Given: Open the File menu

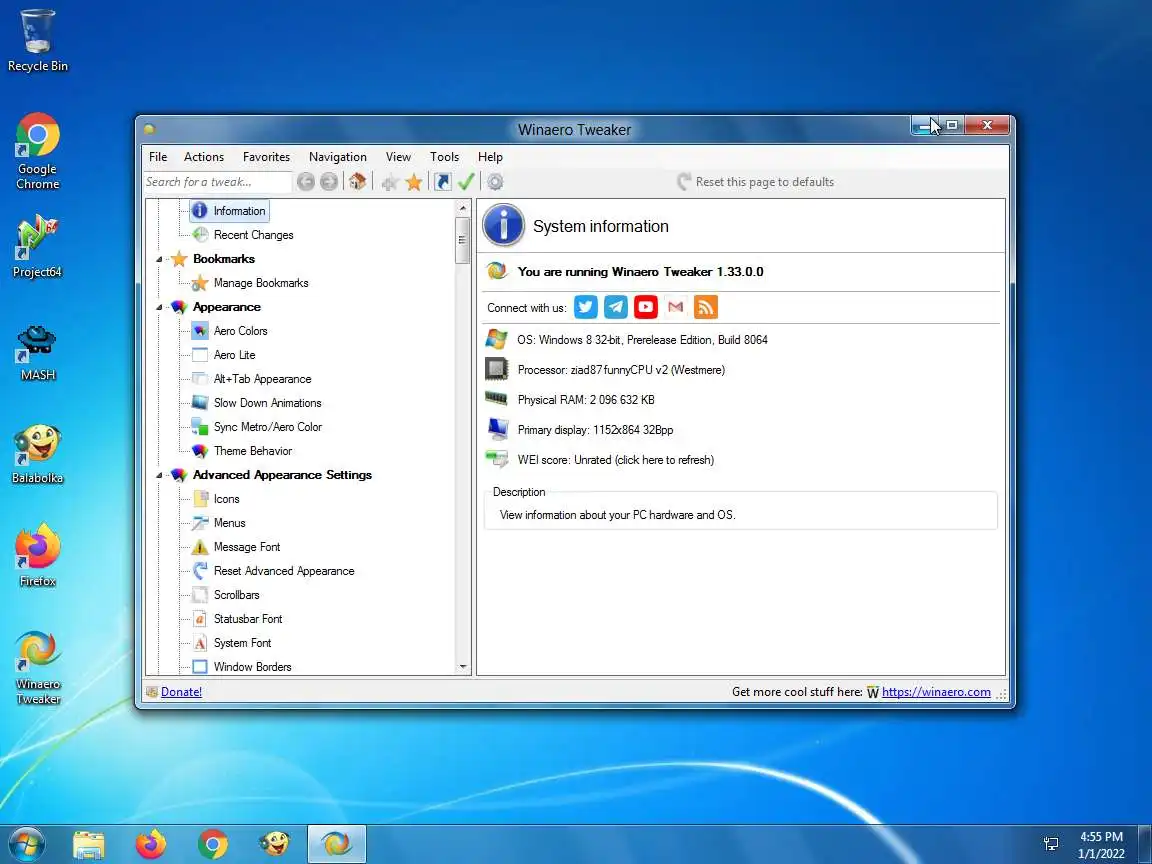Looking at the screenshot, I should [x=158, y=156].
